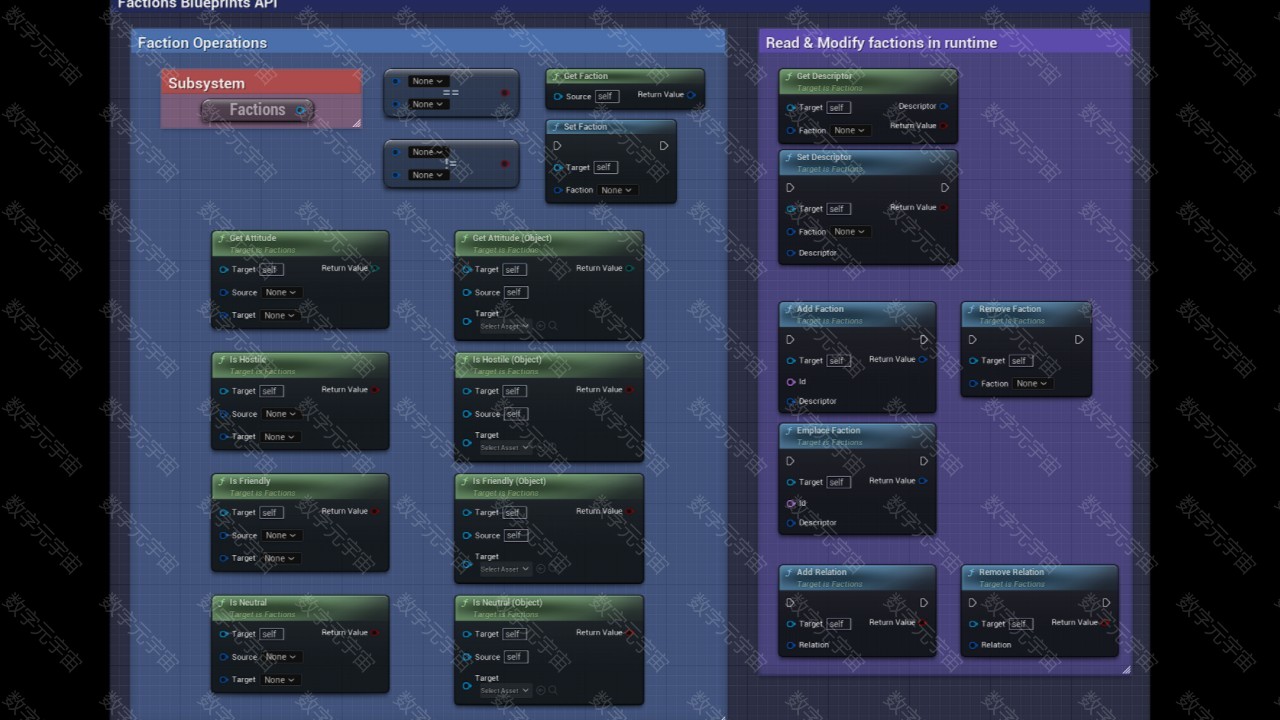Viewport: 1280px width, 720px height.
Task: Select the Set Descriptor node title
Action: point(824,157)
